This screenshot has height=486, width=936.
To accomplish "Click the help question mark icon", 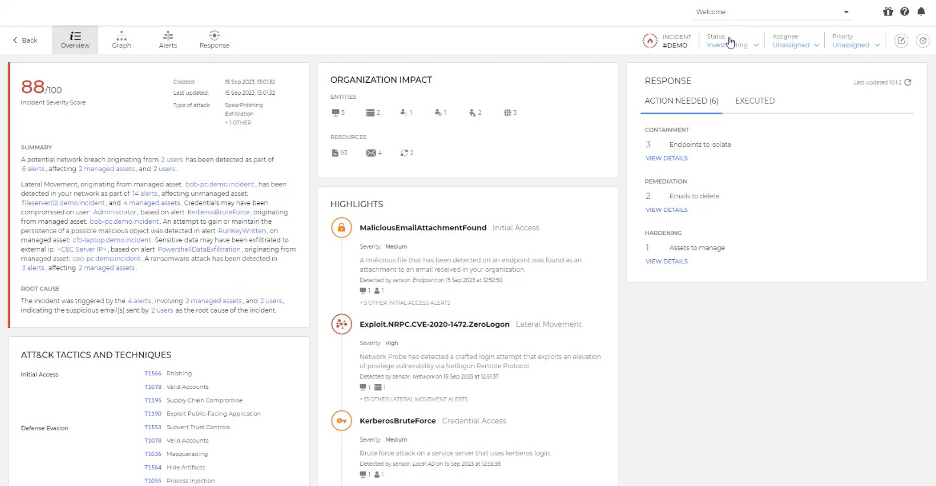I will 904,12.
